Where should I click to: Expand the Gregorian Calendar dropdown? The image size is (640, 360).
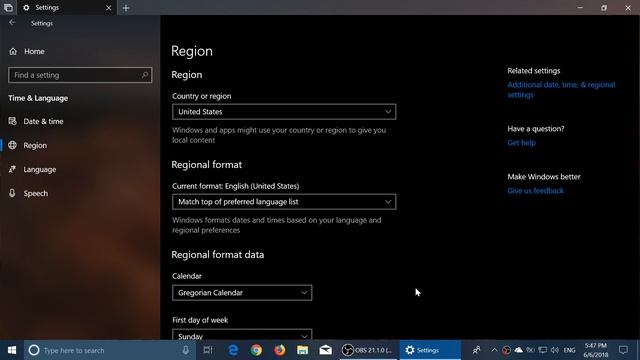tap(242, 293)
